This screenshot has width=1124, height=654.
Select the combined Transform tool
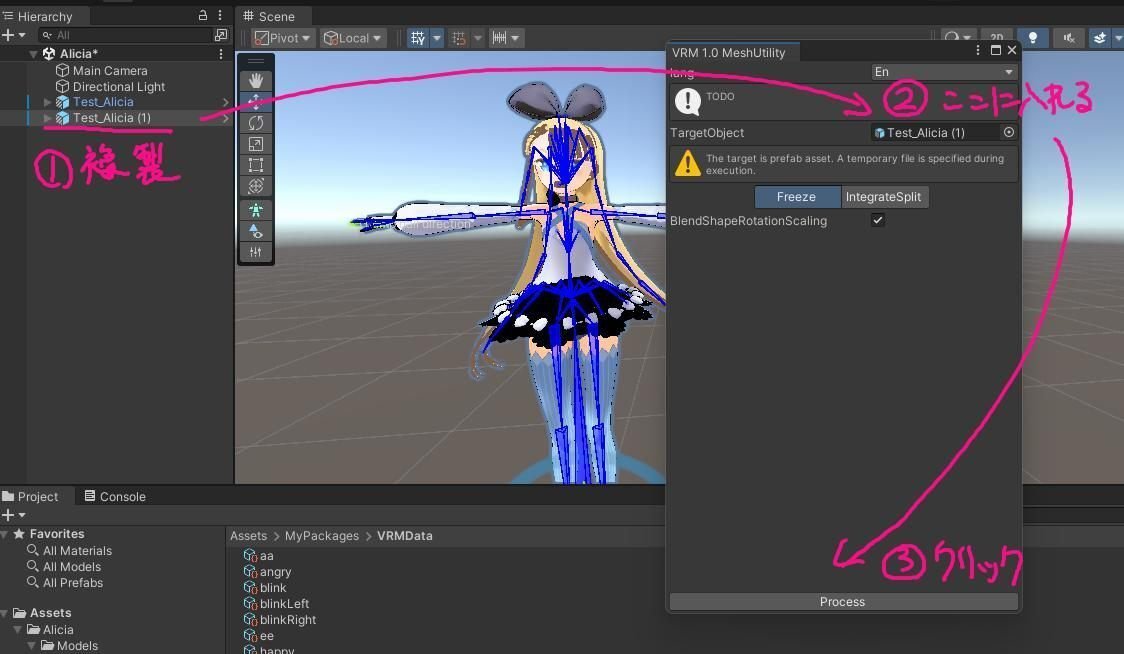tap(256, 186)
